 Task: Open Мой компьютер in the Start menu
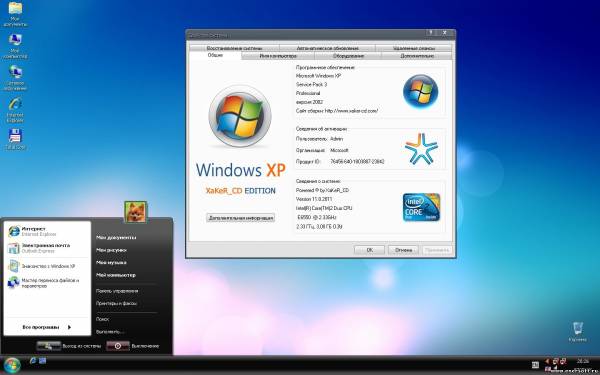[x=116, y=275]
